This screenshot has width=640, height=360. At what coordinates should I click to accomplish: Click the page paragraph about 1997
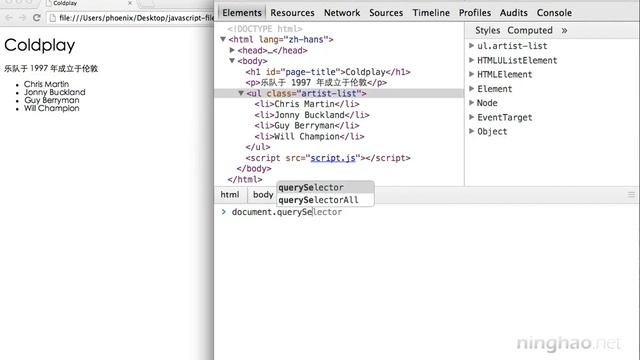51,68
